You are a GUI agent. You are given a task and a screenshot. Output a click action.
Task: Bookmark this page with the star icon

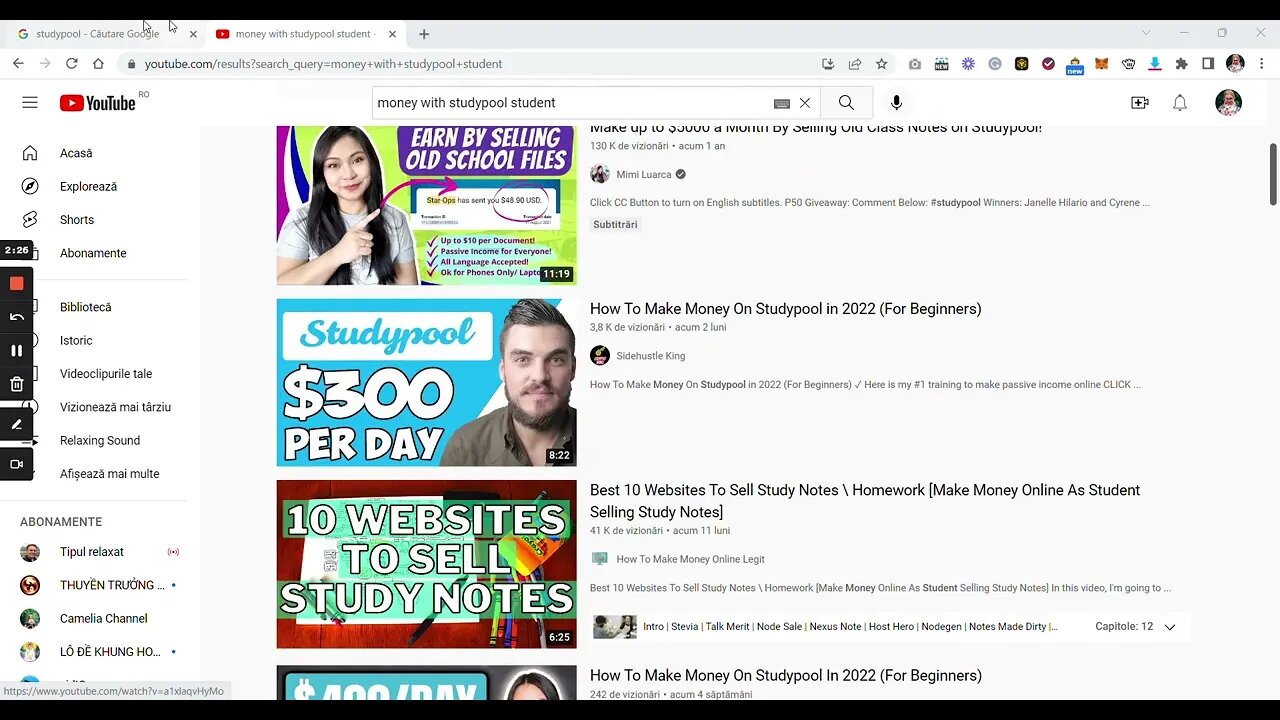881,63
